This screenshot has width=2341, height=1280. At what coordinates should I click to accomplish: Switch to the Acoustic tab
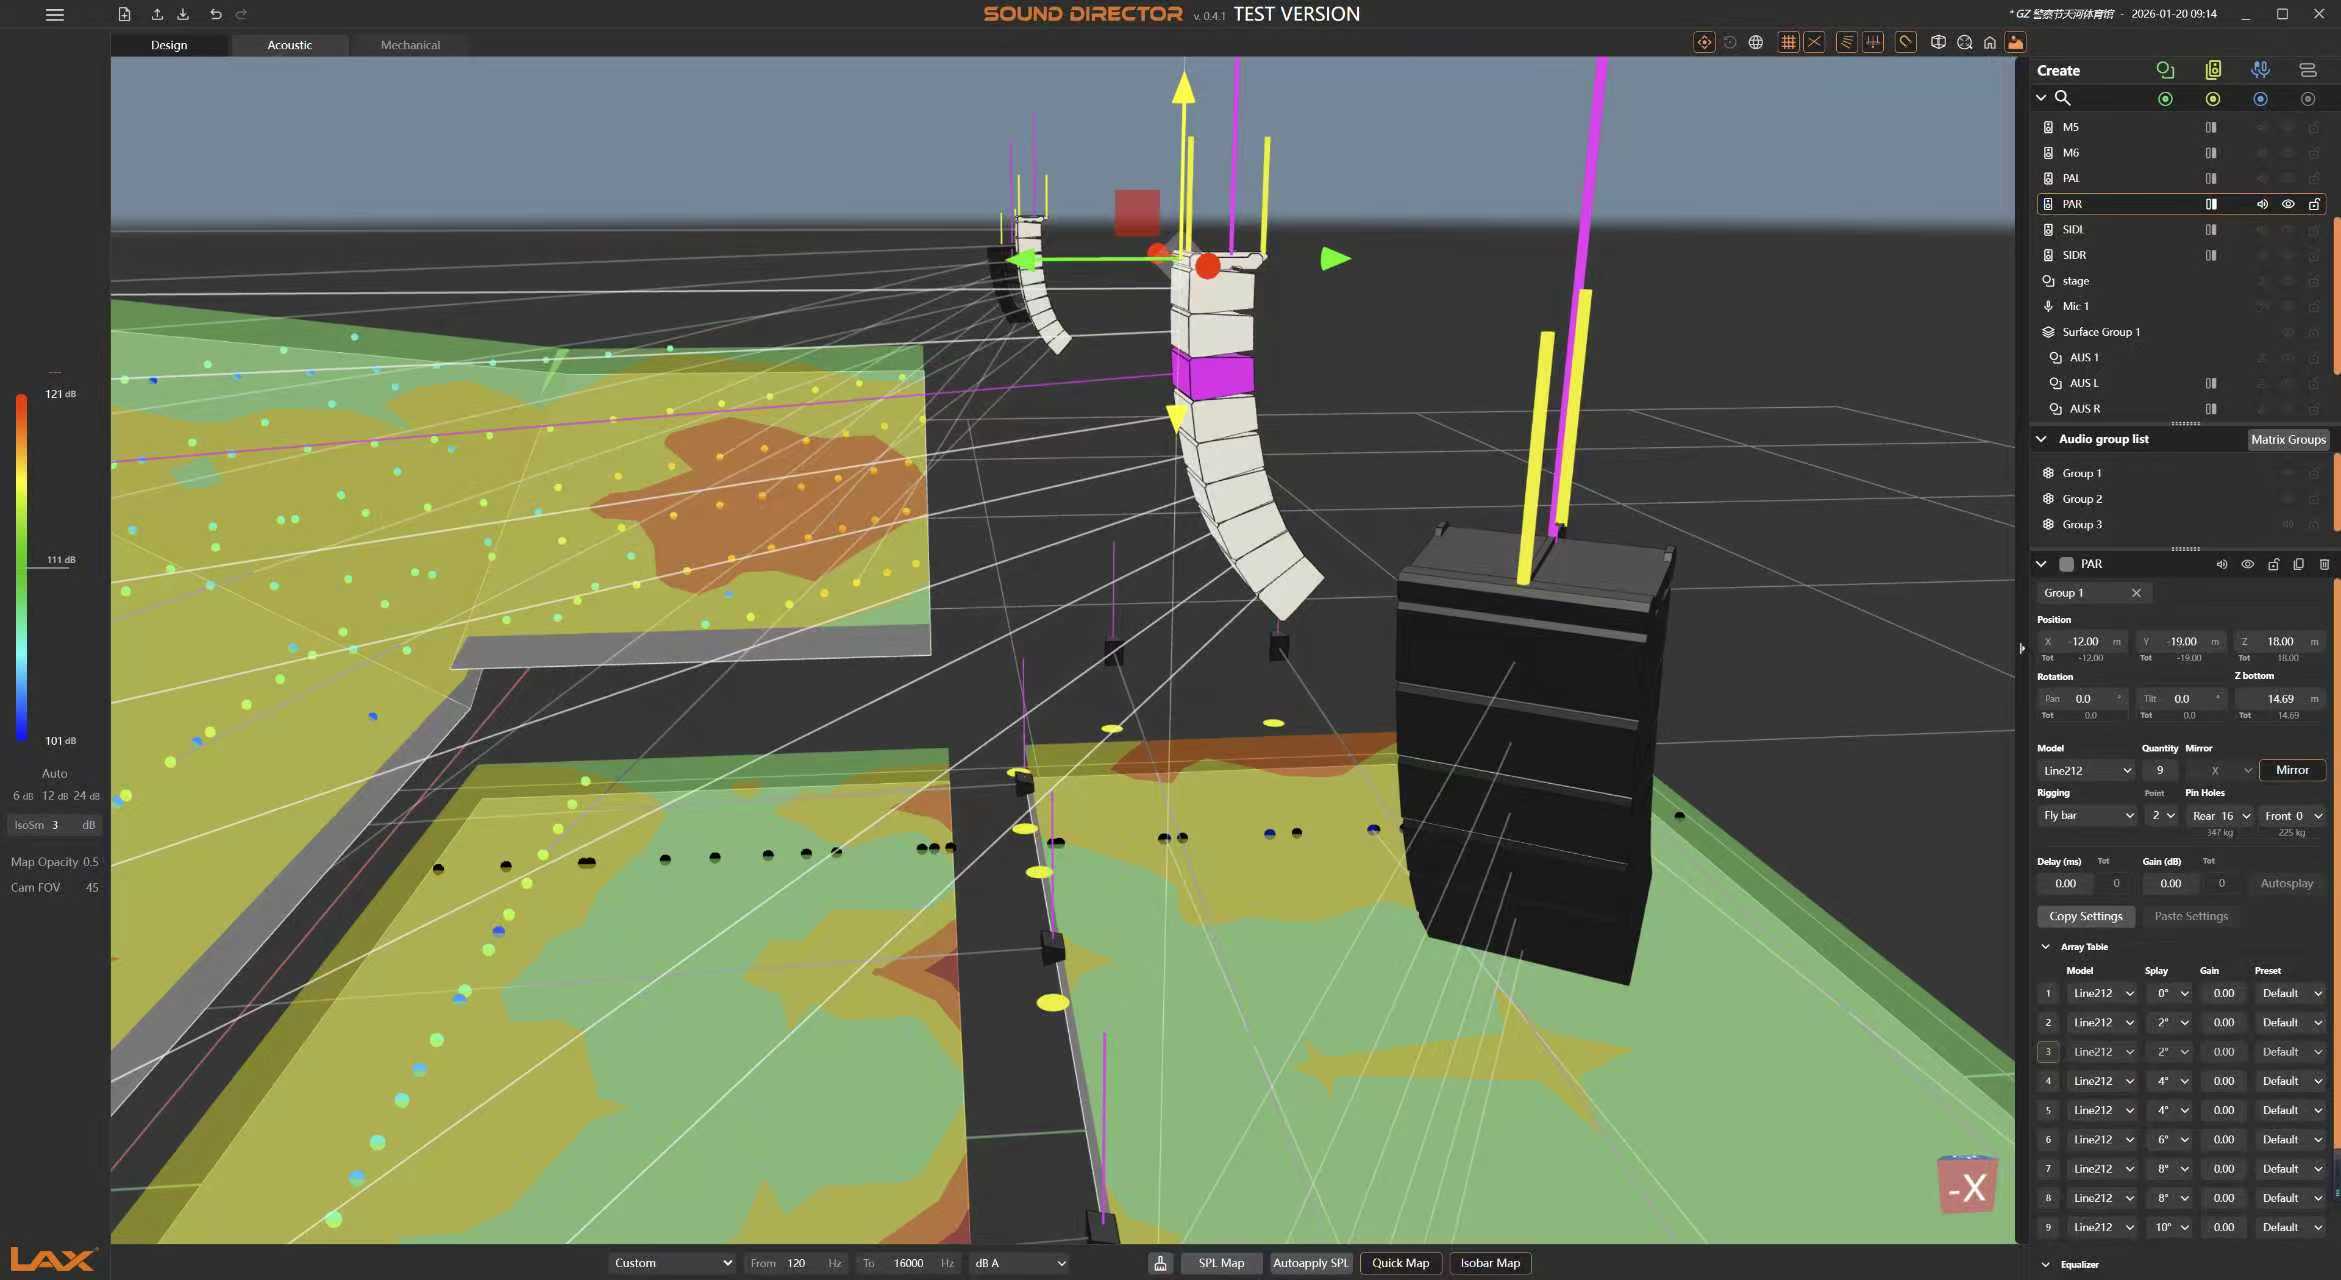pyautogui.click(x=289, y=45)
